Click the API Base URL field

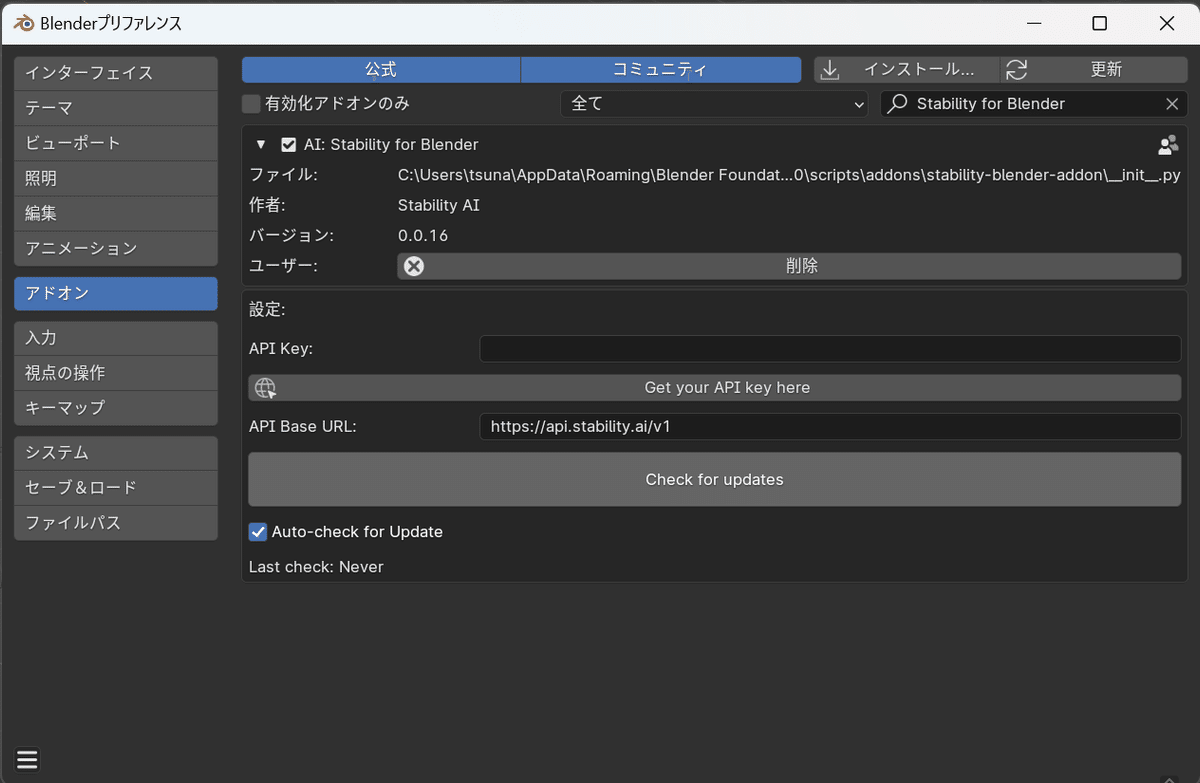click(830, 427)
